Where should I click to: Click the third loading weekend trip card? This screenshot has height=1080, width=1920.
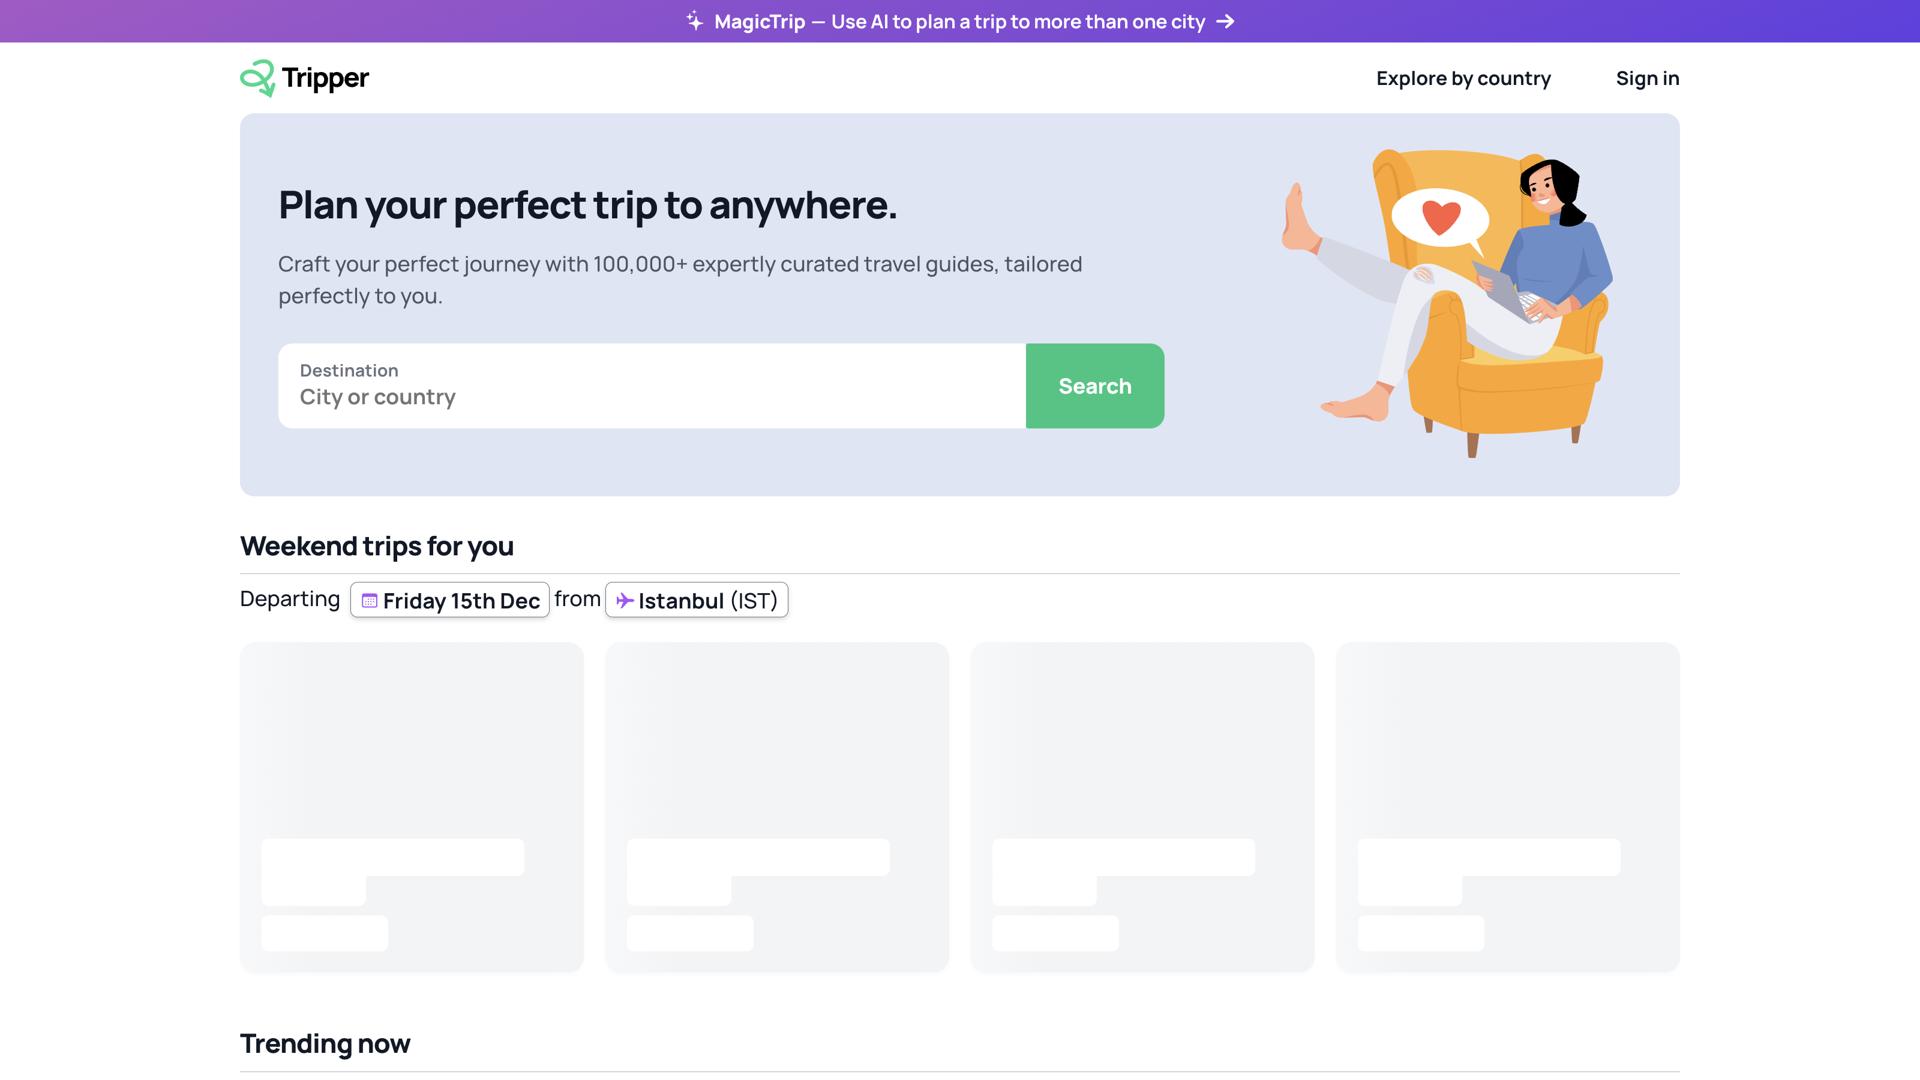click(x=1142, y=806)
